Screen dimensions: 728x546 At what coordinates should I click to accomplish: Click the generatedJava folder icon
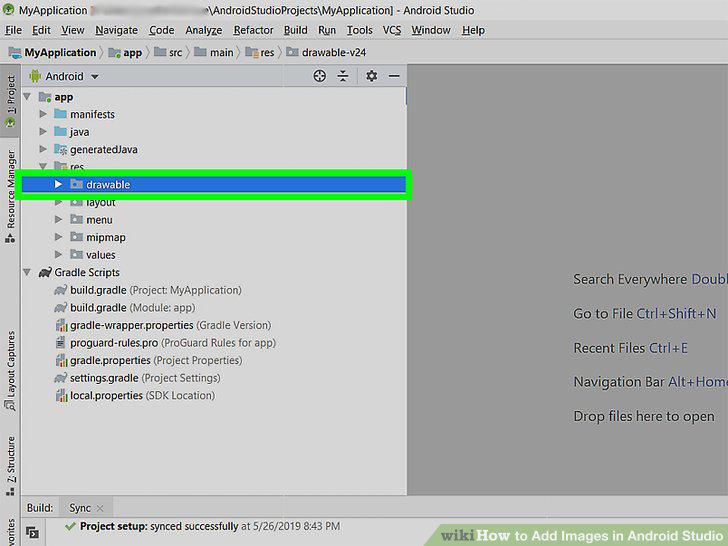pos(60,149)
